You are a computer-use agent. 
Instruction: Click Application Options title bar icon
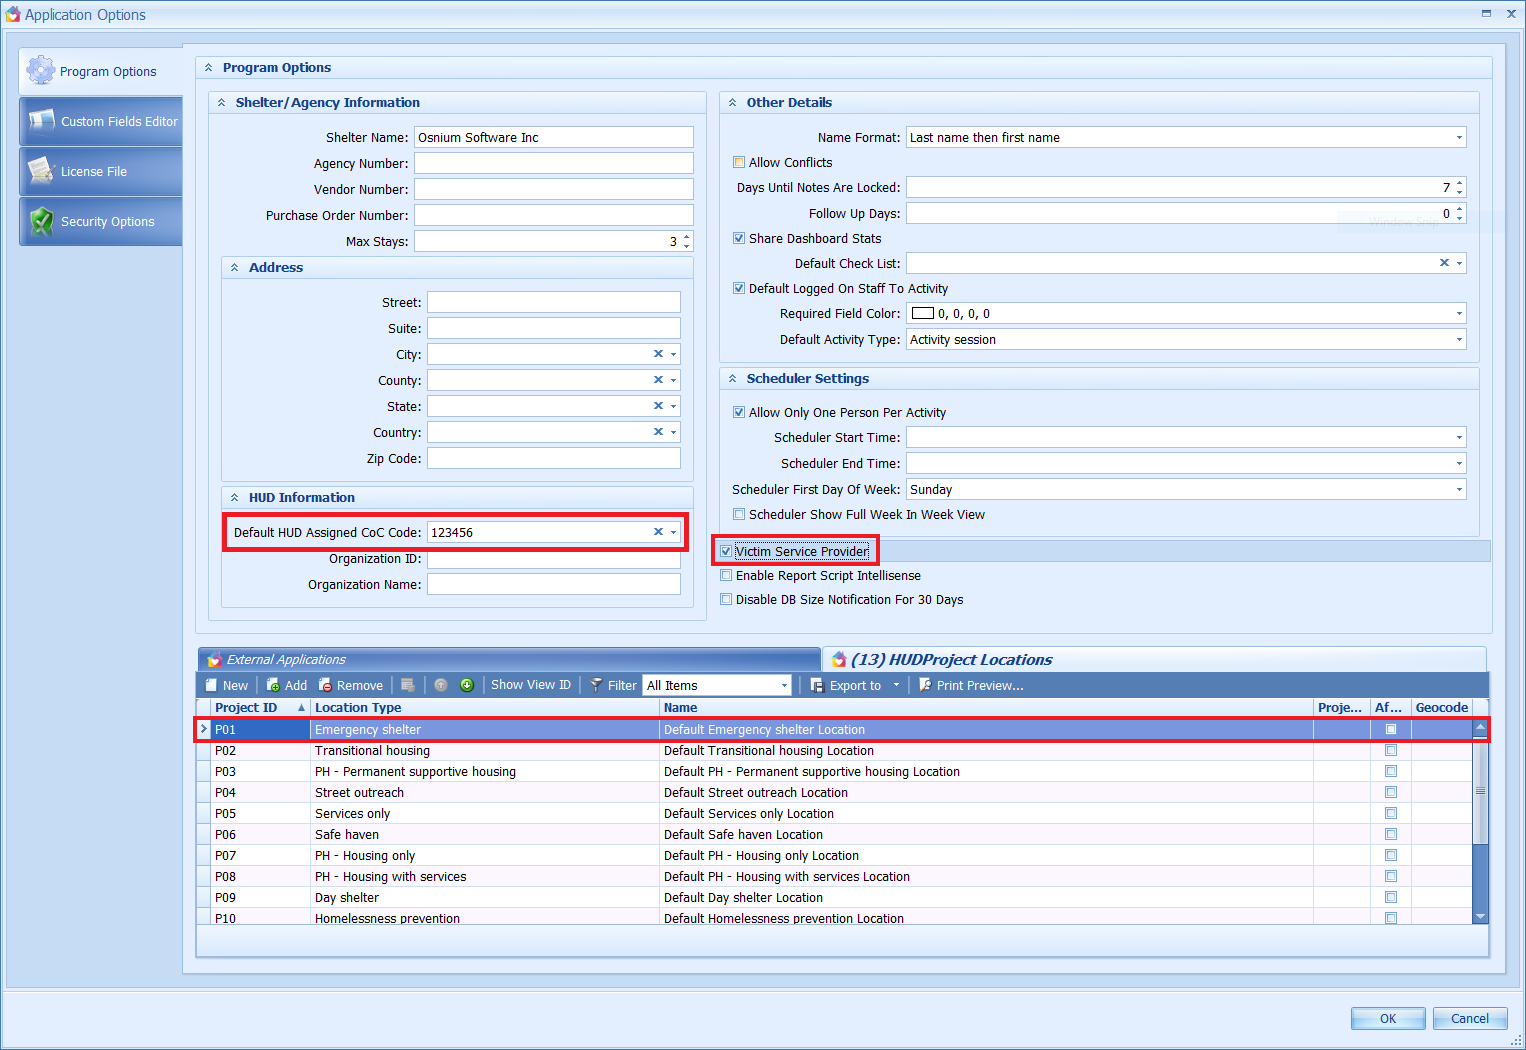pyautogui.click(x=13, y=14)
